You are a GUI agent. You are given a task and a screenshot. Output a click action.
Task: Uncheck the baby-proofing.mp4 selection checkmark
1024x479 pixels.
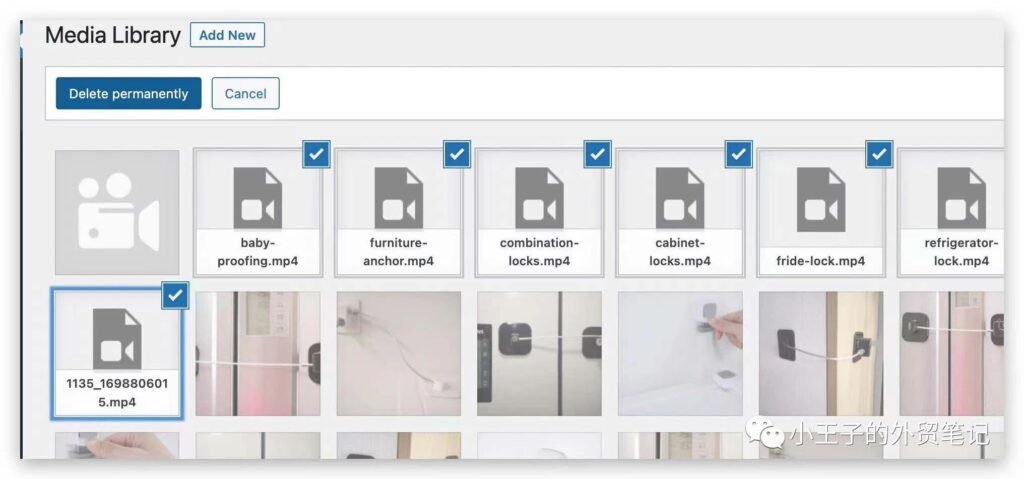[x=316, y=154]
